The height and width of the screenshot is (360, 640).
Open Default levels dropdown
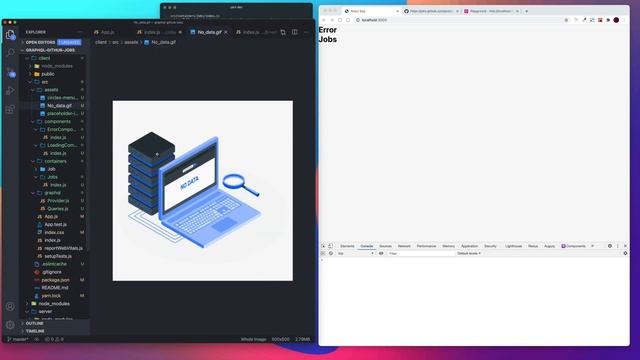point(469,253)
